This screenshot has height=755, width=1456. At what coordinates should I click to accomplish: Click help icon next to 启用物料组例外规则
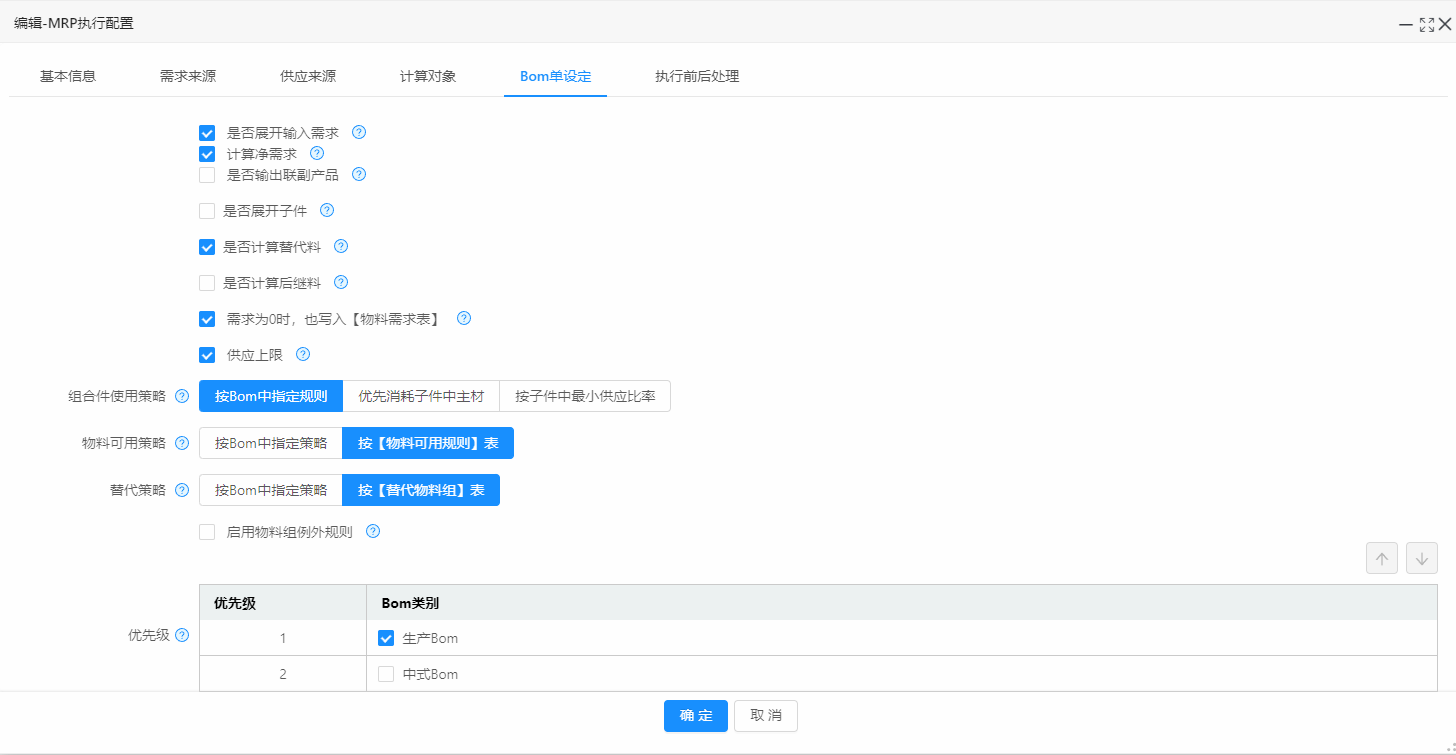coord(373,531)
